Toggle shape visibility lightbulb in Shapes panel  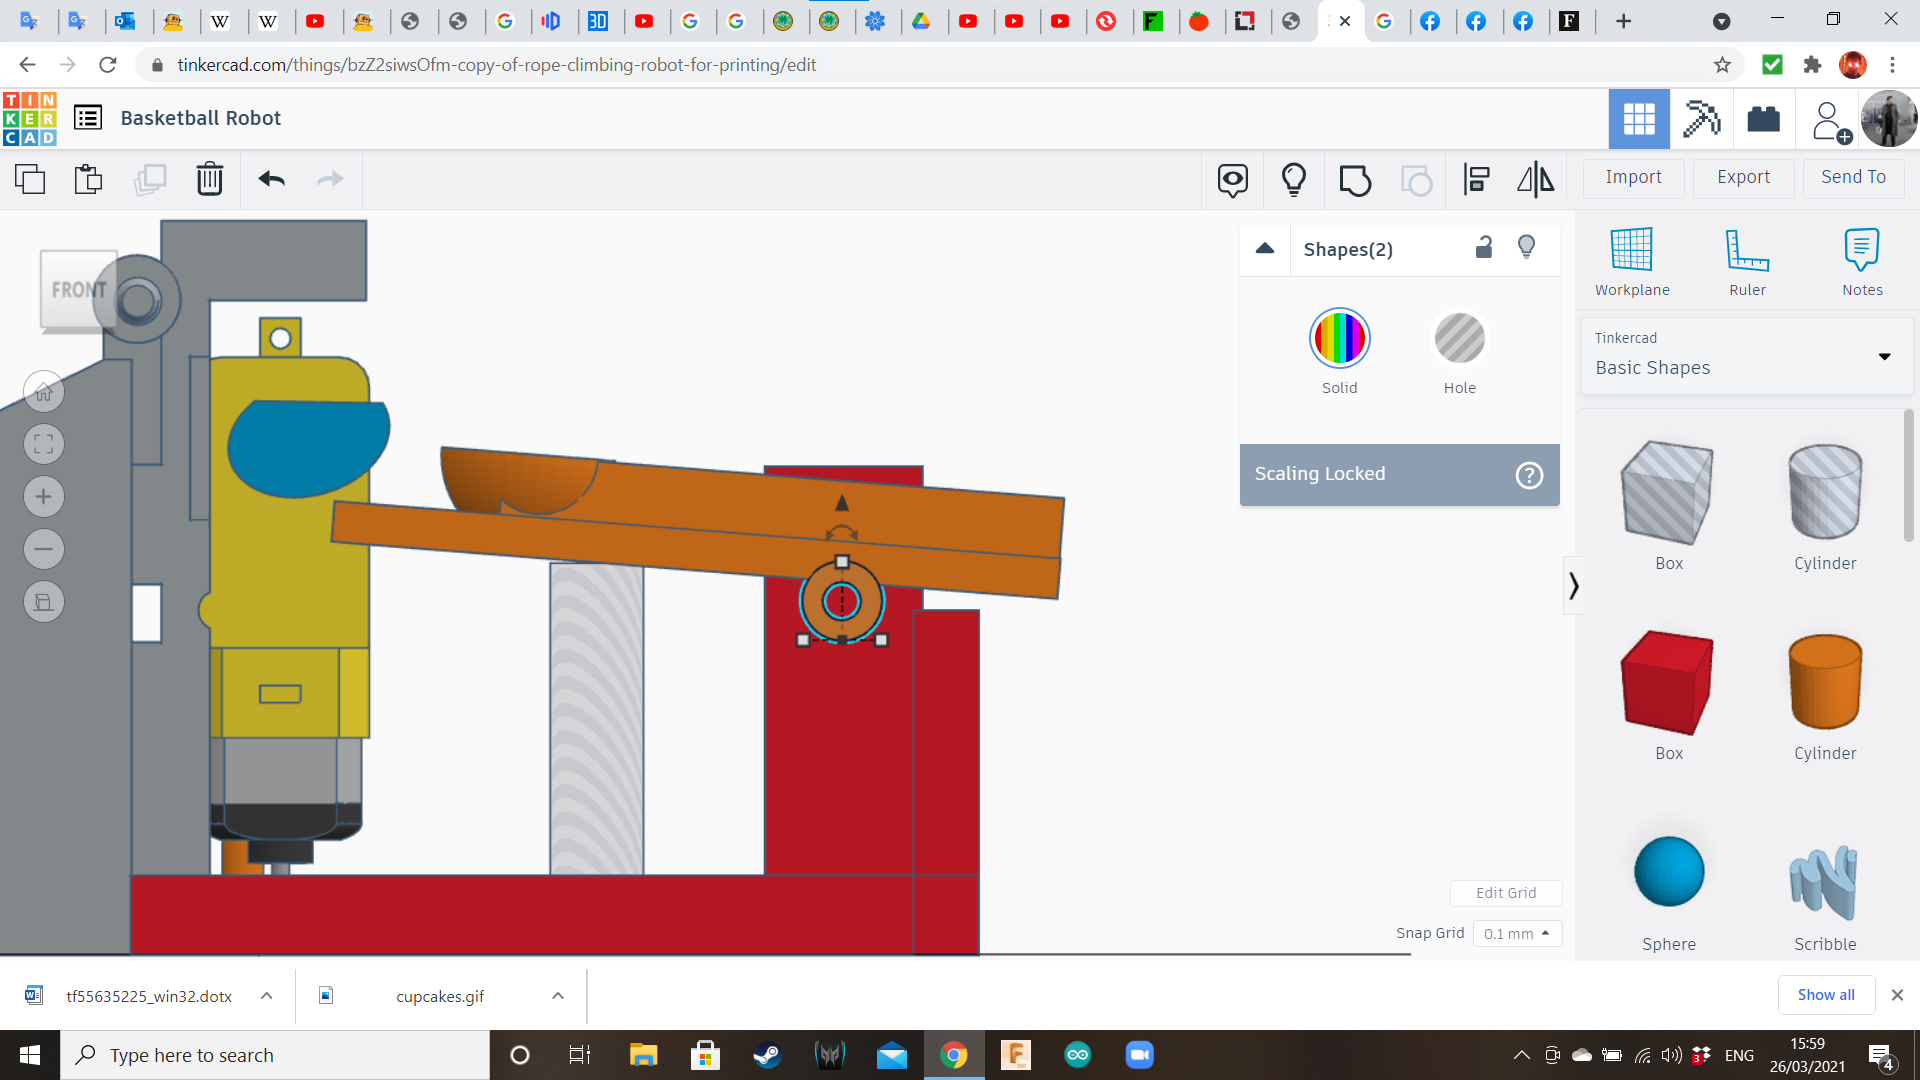(x=1526, y=247)
